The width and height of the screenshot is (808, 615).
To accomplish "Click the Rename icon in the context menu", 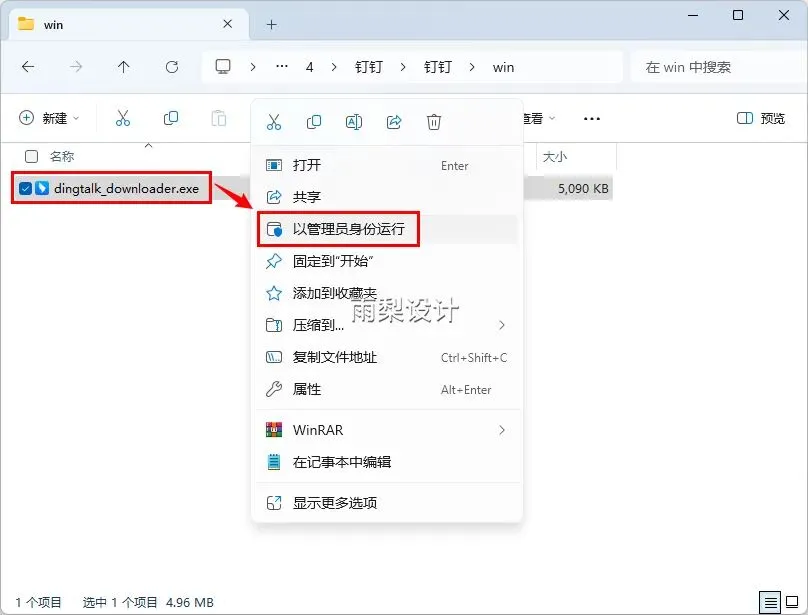I will pos(354,122).
